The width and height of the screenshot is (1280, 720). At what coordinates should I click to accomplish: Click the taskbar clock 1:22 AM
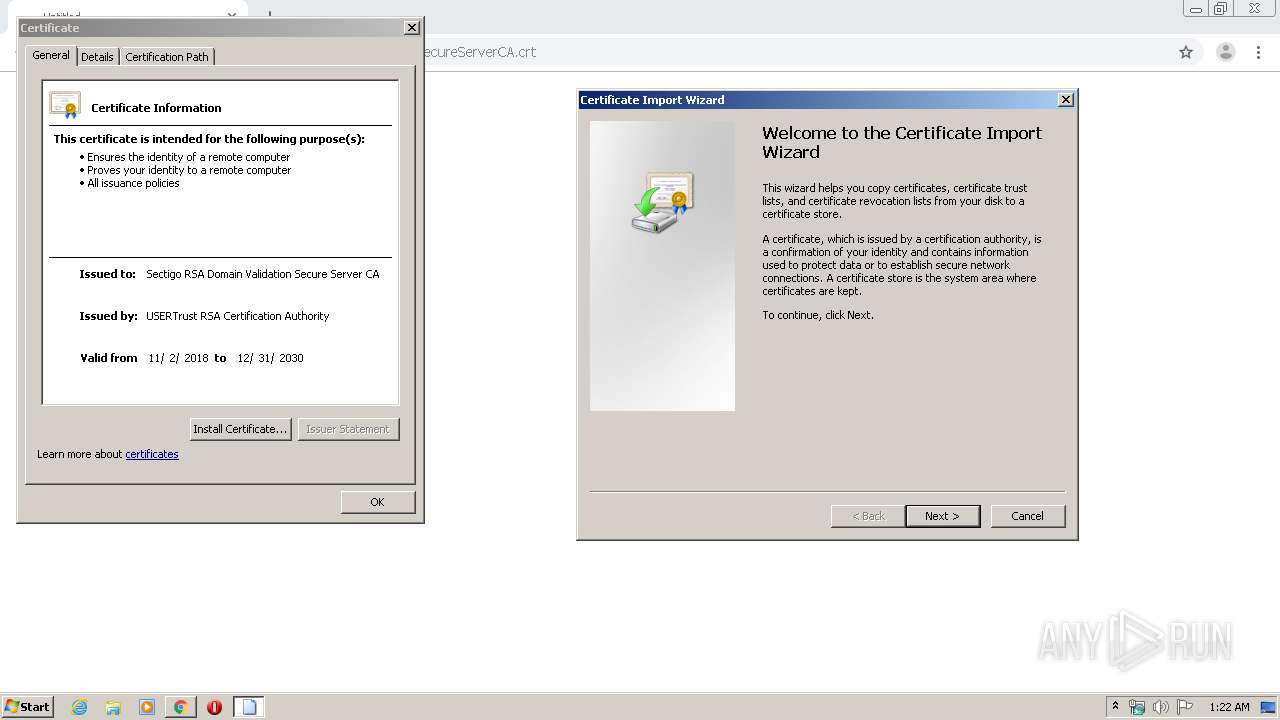(1229, 707)
